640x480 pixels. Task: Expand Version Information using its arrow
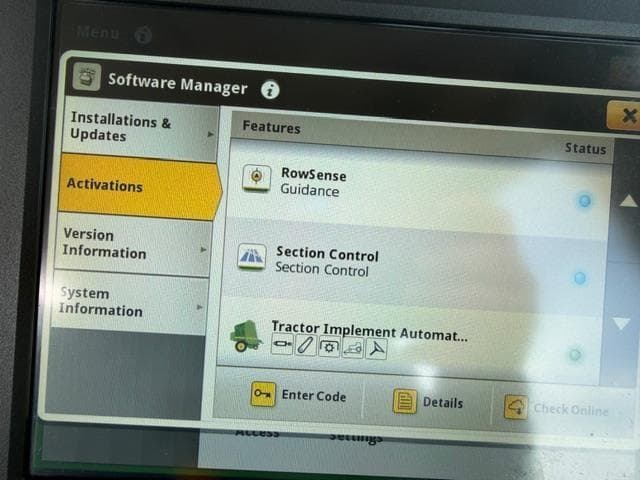[204, 249]
